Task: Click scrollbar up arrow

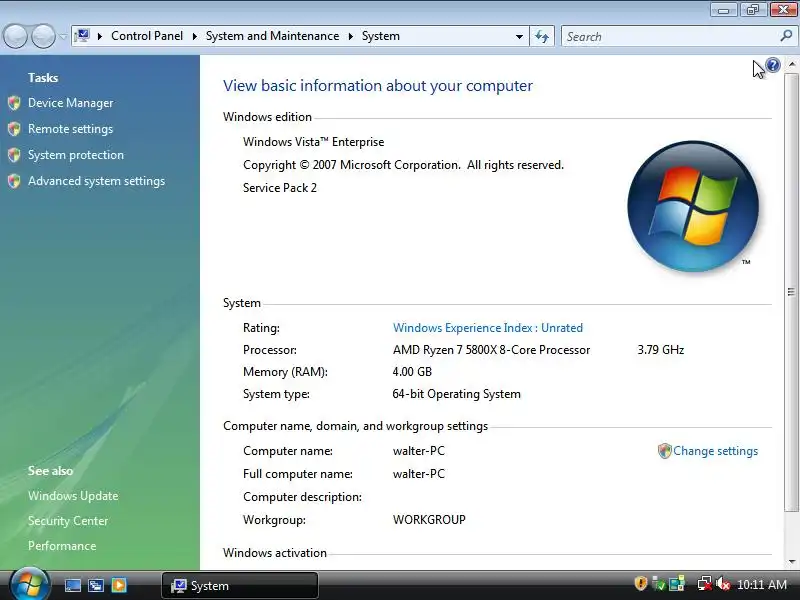Action: click(792, 64)
